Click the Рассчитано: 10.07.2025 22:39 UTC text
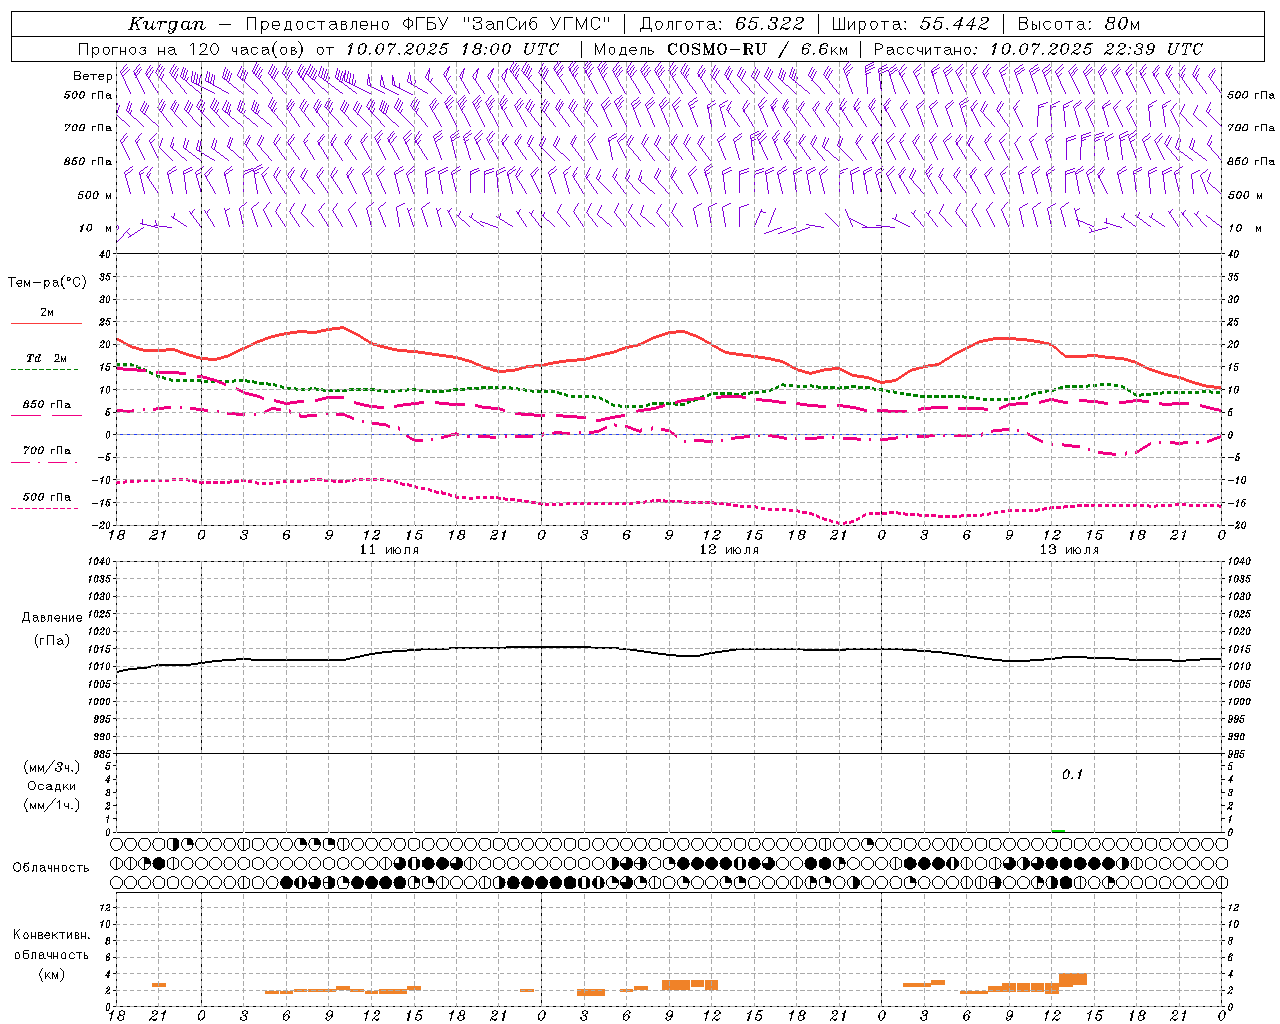Image resolution: width=1280 pixels, height=1024 pixels. click(1038, 49)
